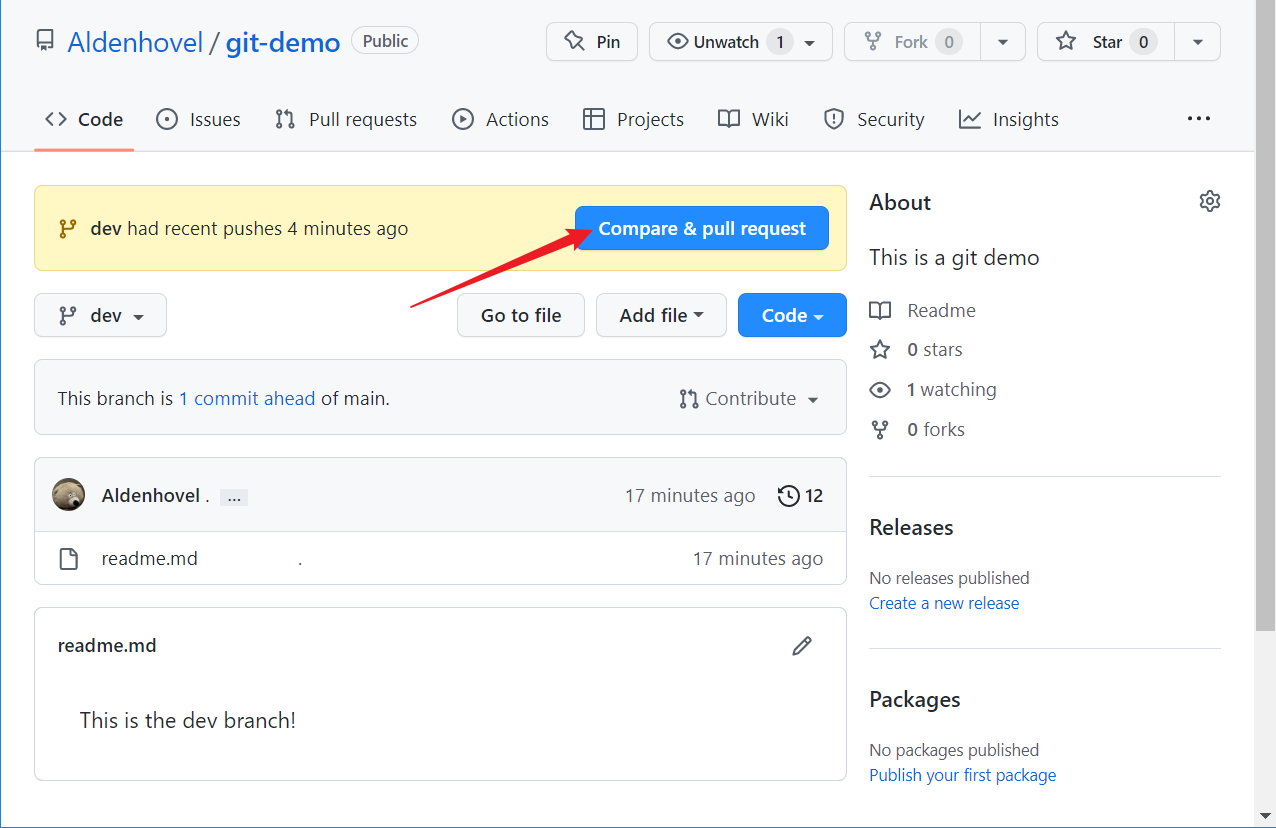View the 0 stars link
The height and width of the screenshot is (828, 1276).
point(934,349)
